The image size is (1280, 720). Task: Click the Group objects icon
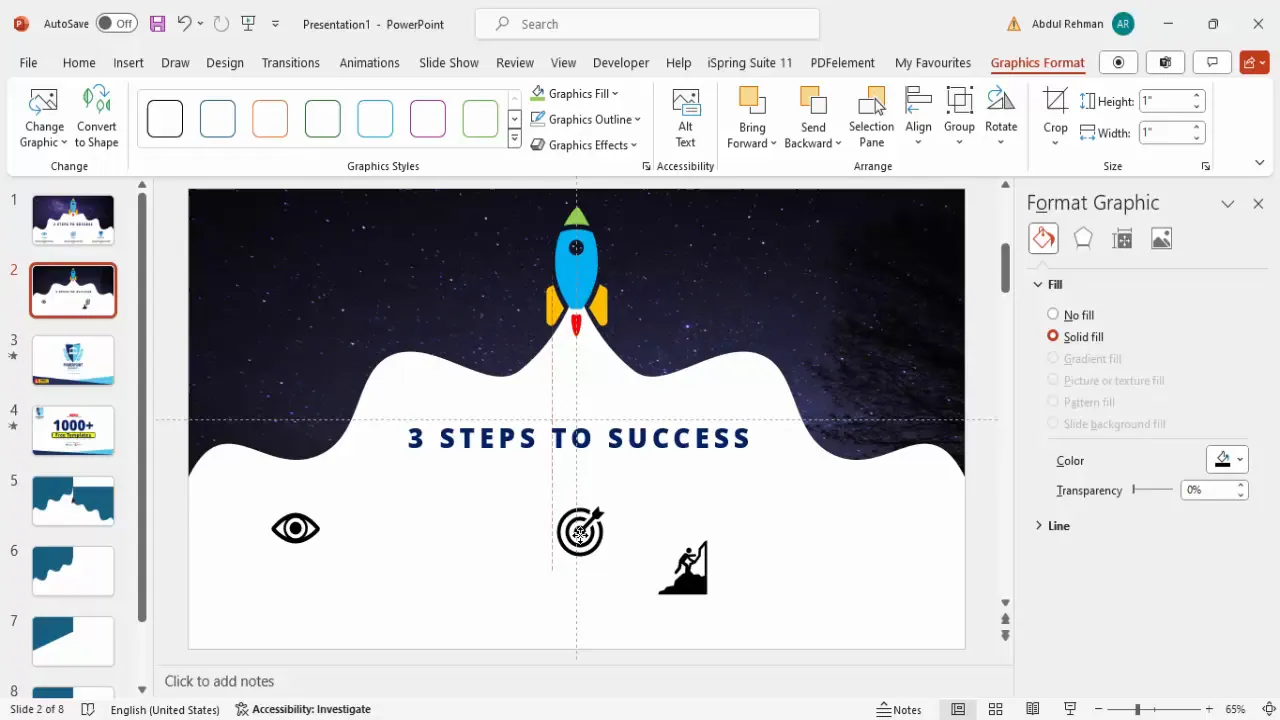[x=959, y=101]
